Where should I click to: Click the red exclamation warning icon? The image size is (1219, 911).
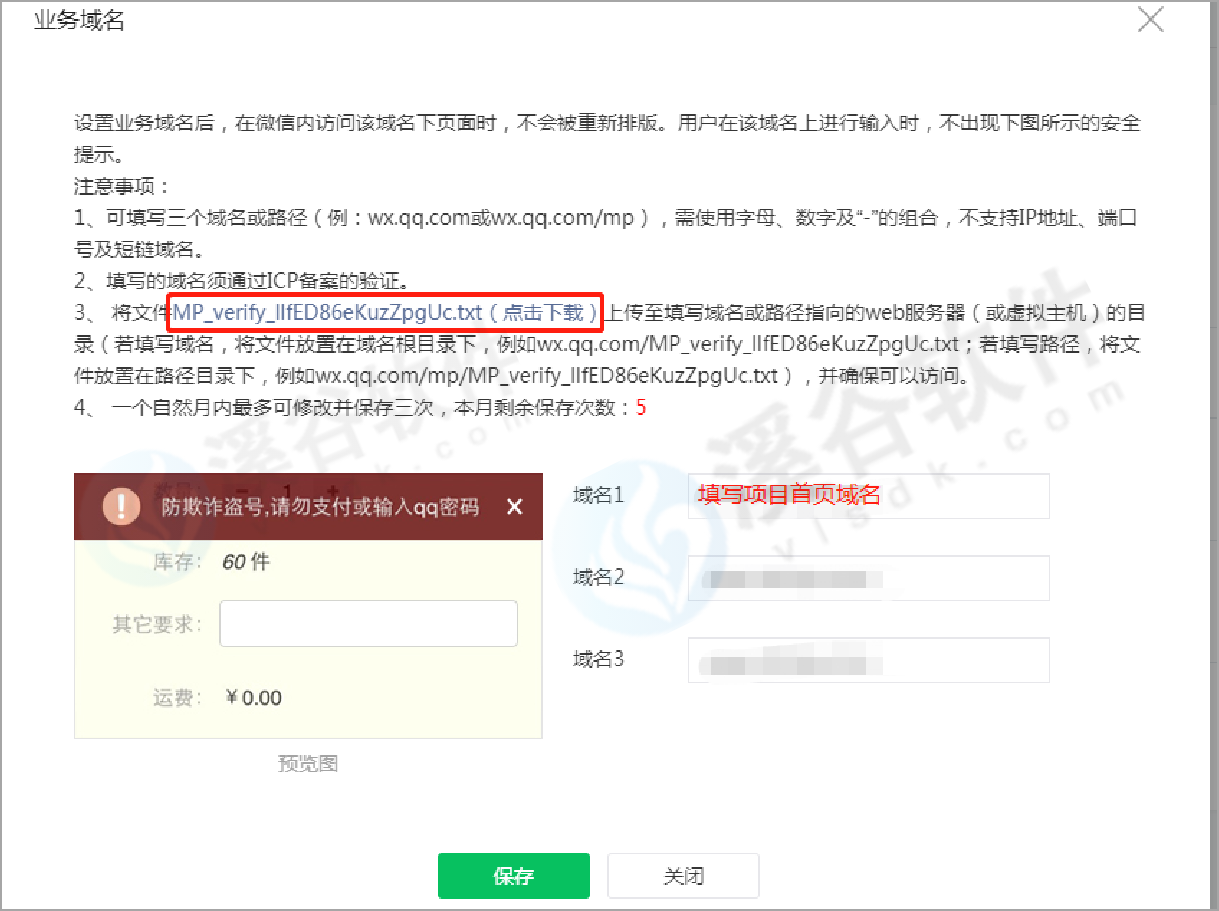pyautogui.click(x=122, y=507)
